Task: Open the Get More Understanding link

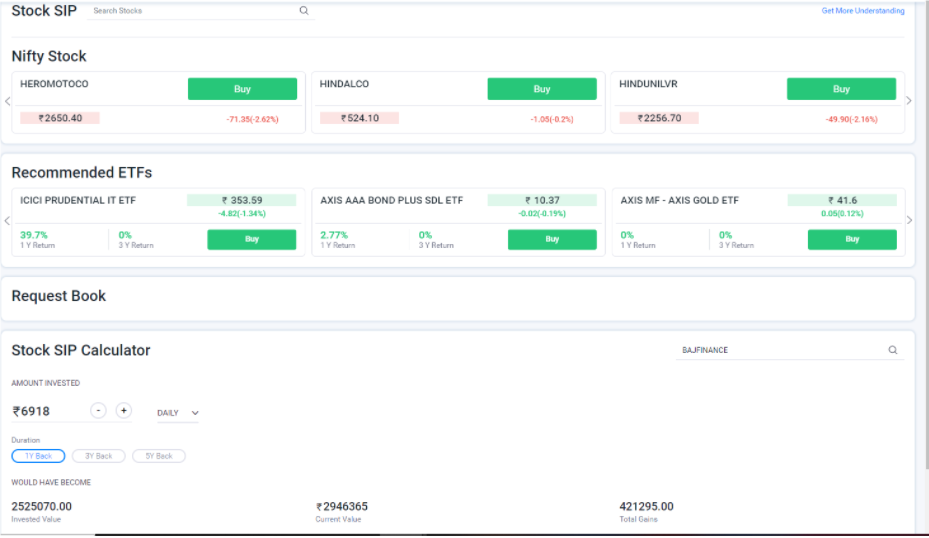Action: pos(862,11)
